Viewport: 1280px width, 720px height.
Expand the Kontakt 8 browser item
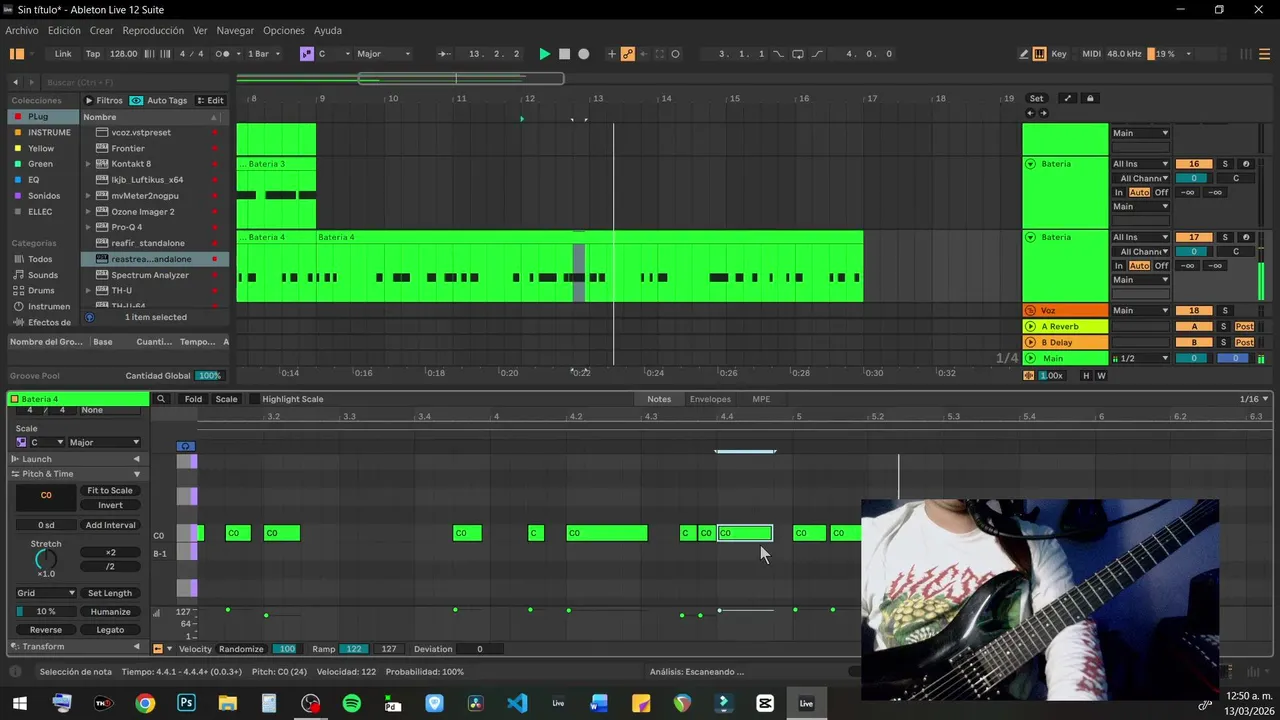pyautogui.click(x=88, y=164)
